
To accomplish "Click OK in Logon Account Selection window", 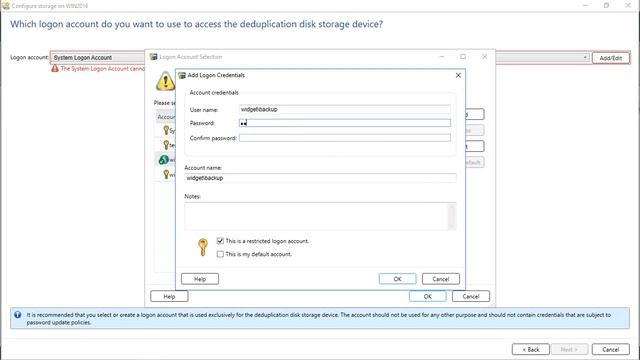I will (x=427, y=296).
